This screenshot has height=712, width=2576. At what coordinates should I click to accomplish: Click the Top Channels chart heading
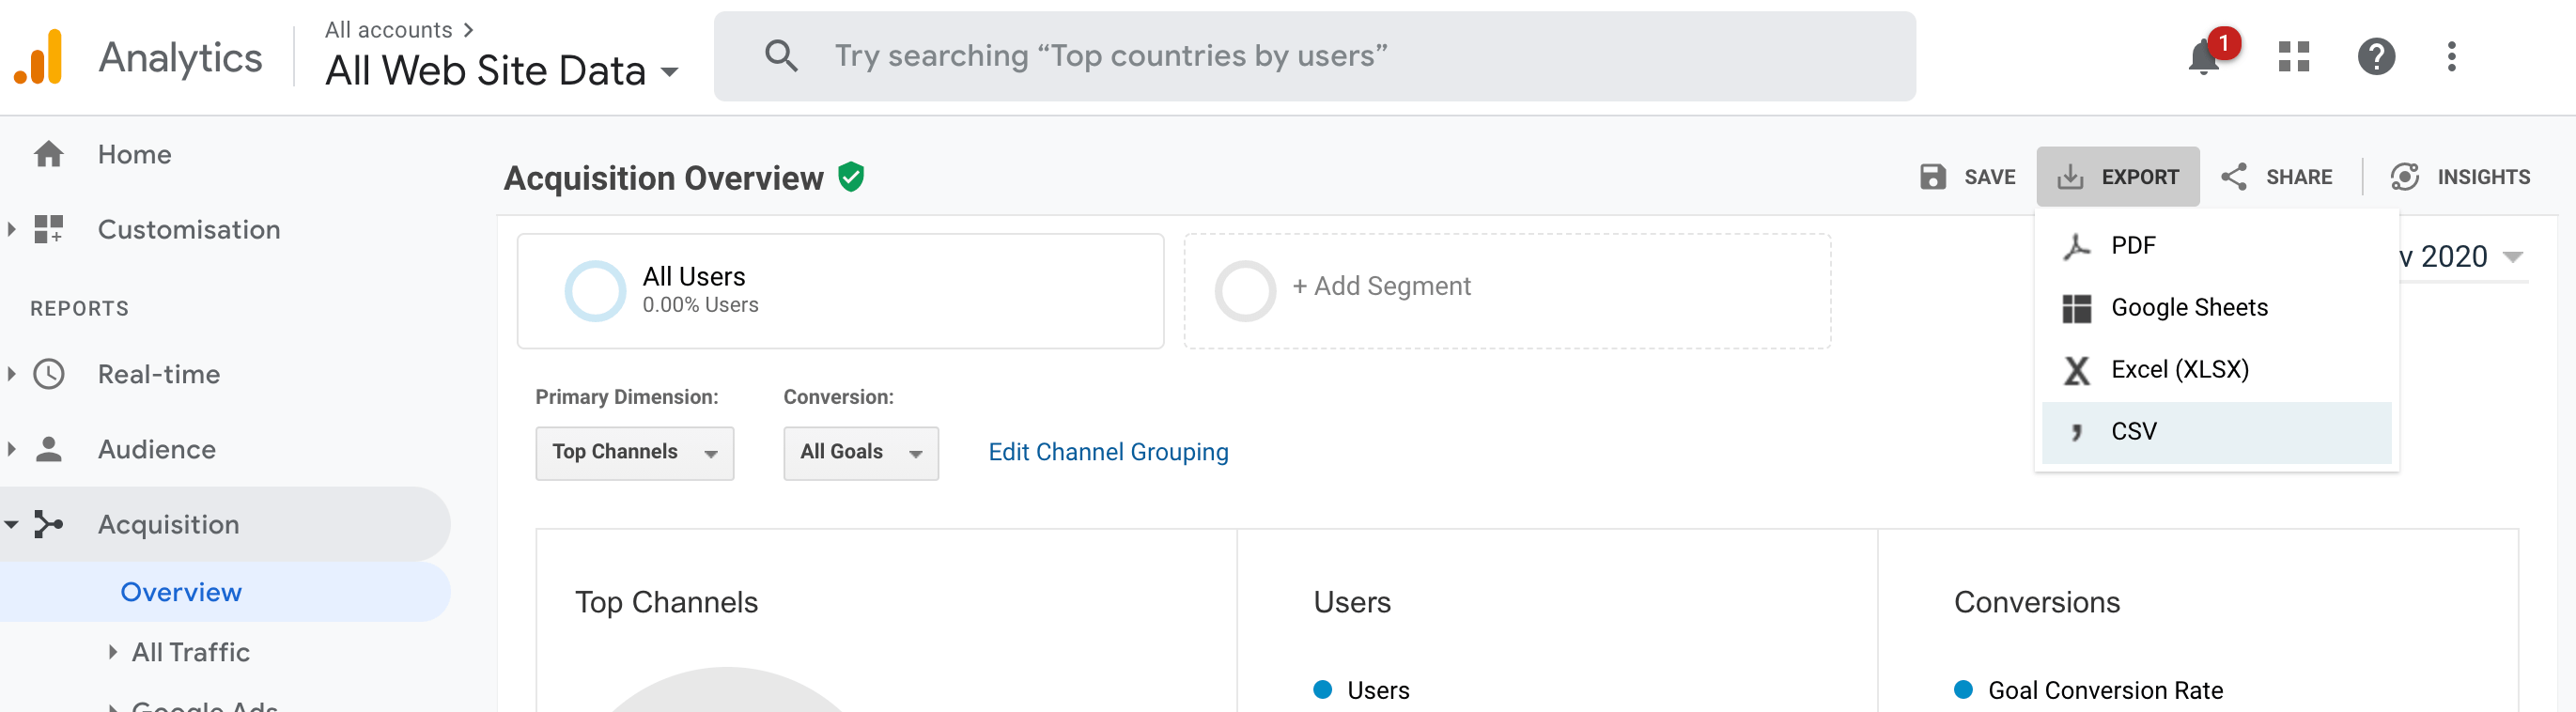[666, 602]
